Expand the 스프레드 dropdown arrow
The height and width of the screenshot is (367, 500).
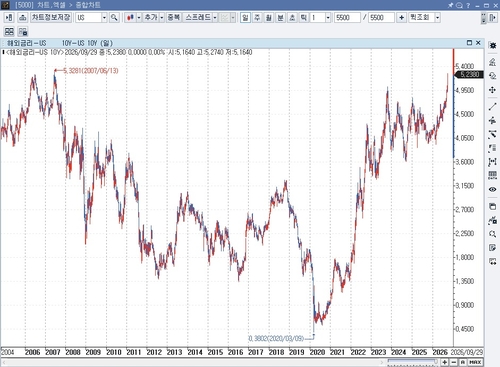[x=215, y=17]
